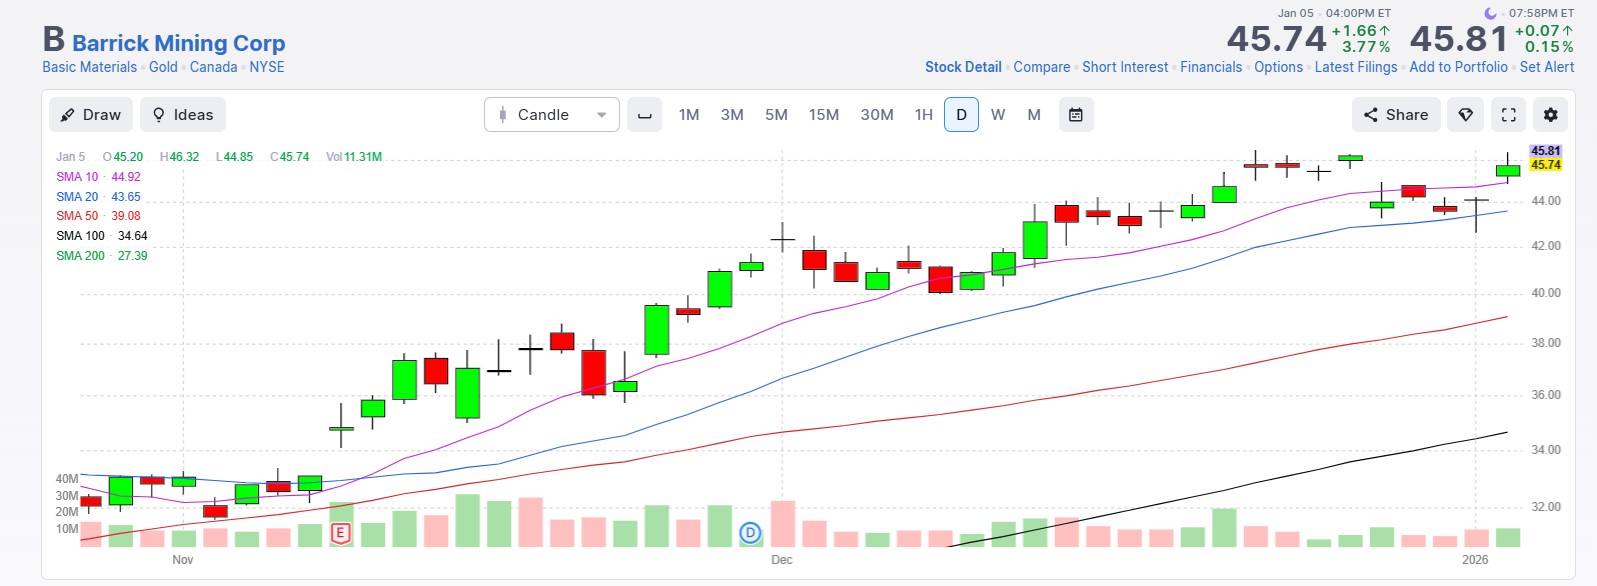Viewport: 1597px width, 586px height.
Task: Click the 45.74 price label on axis
Action: [x=1545, y=165]
